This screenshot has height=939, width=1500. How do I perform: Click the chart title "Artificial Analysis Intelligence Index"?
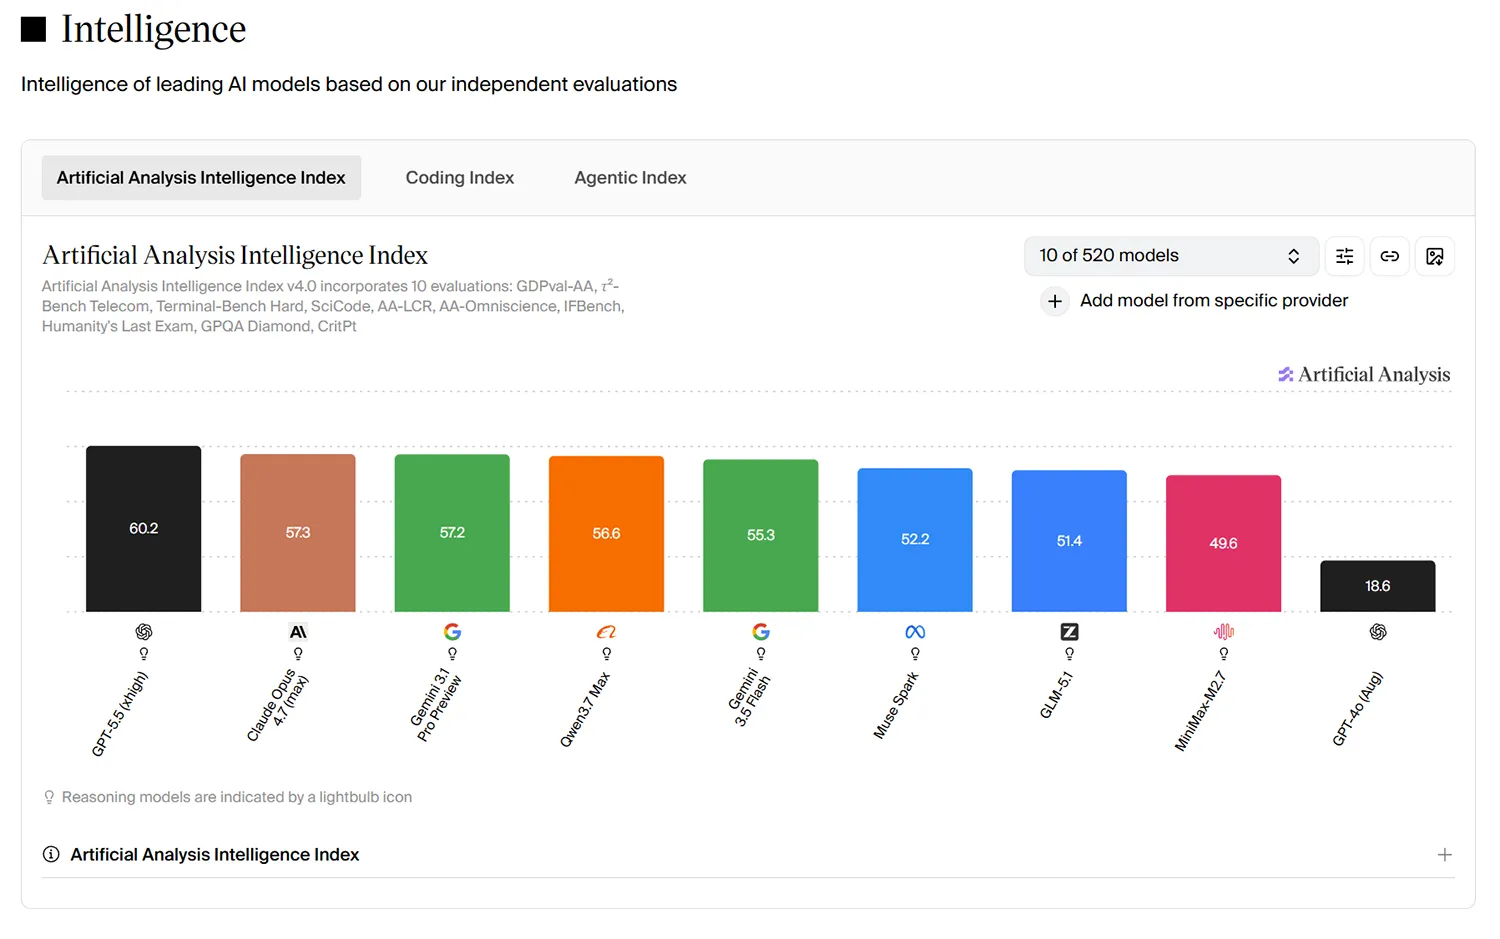(x=235, y=256)
